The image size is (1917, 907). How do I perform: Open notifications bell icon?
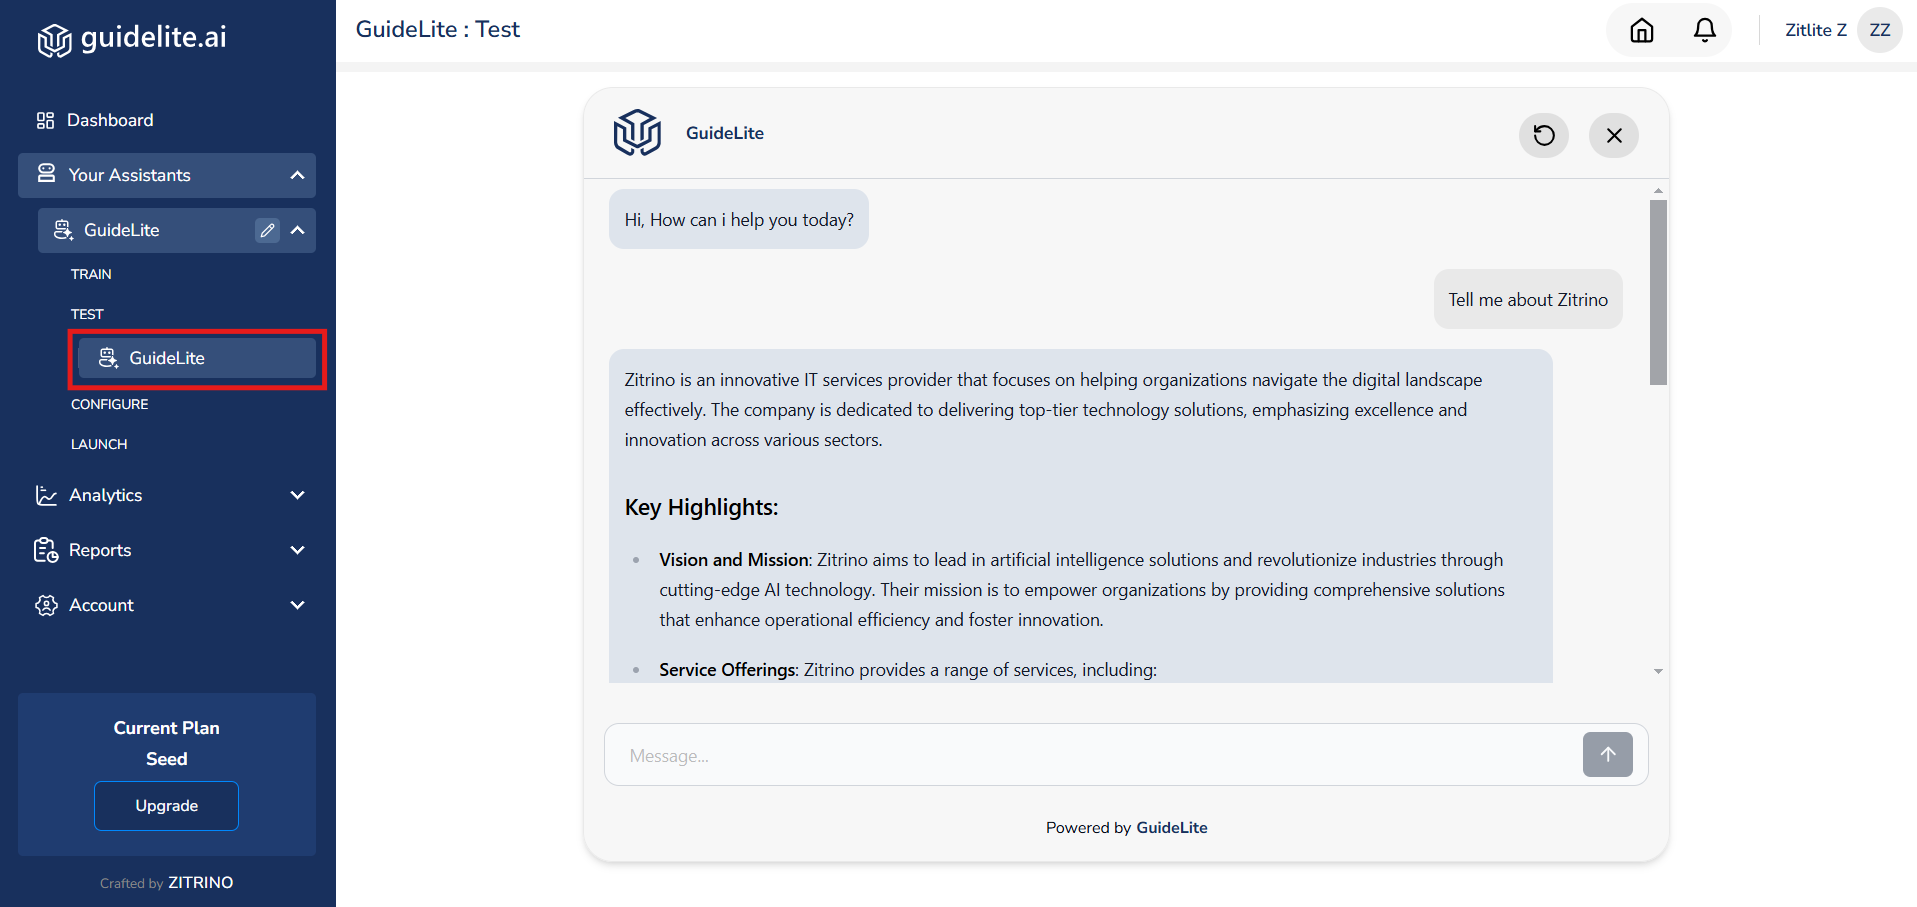coord(1705,30)
